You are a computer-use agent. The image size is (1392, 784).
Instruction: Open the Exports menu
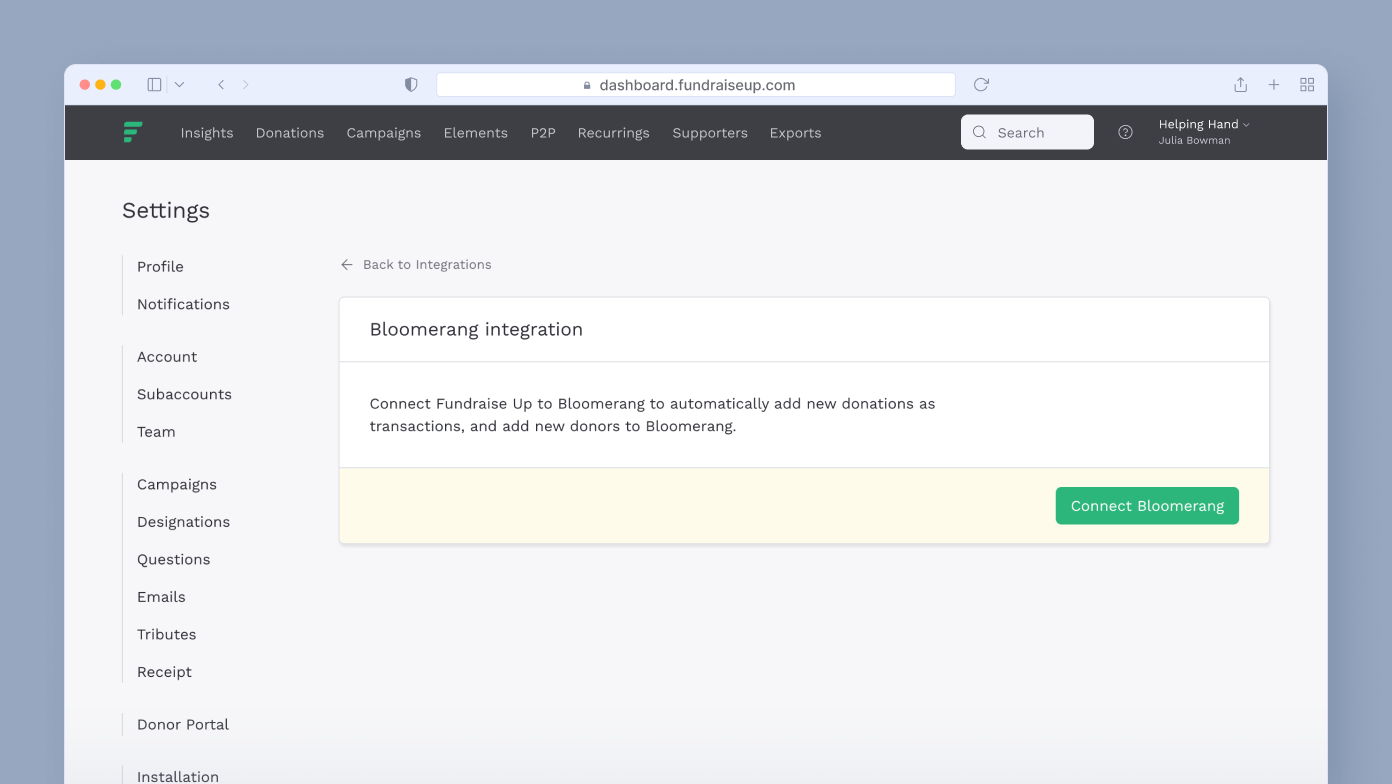[x=796, y=133]
